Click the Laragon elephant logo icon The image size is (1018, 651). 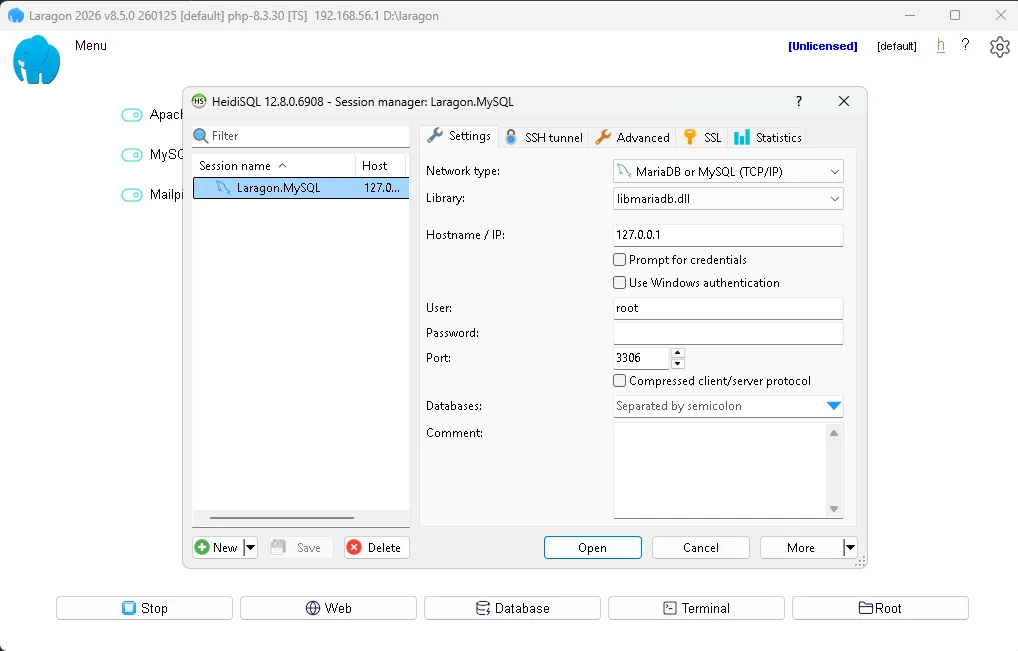pyautogui.click(x=37, y=60)
